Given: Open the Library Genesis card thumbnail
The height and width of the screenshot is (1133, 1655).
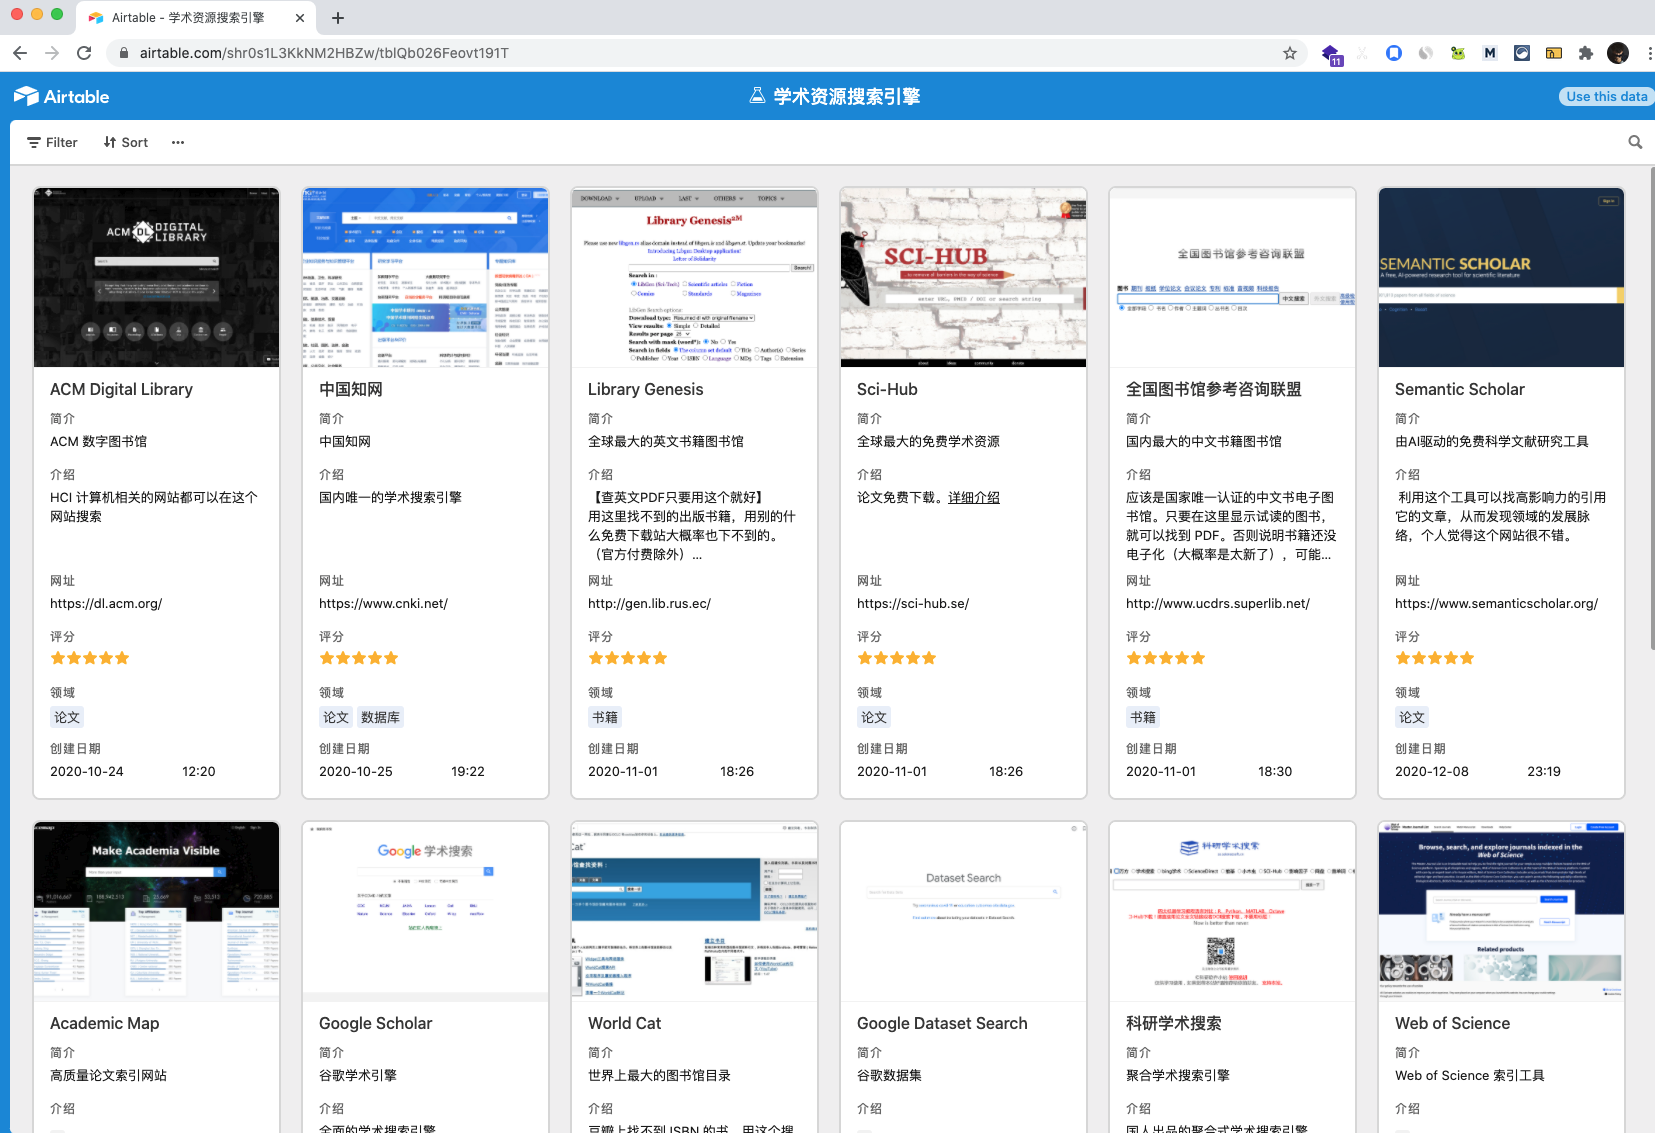Looking at the screenshot, I should 694,277.
